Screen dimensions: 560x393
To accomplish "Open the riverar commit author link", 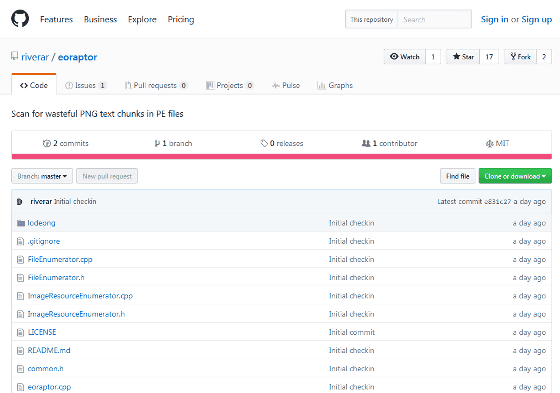I will pos(41,202).
